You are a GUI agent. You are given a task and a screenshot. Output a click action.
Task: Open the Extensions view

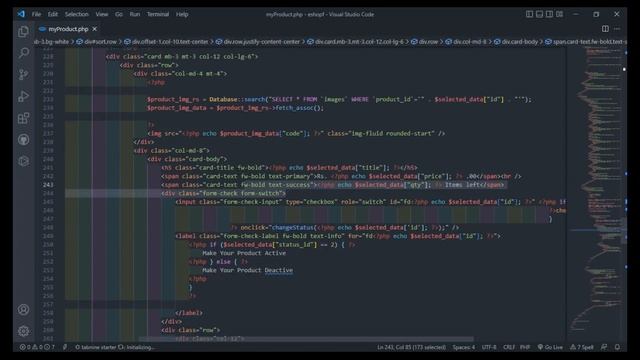[23, 118]
